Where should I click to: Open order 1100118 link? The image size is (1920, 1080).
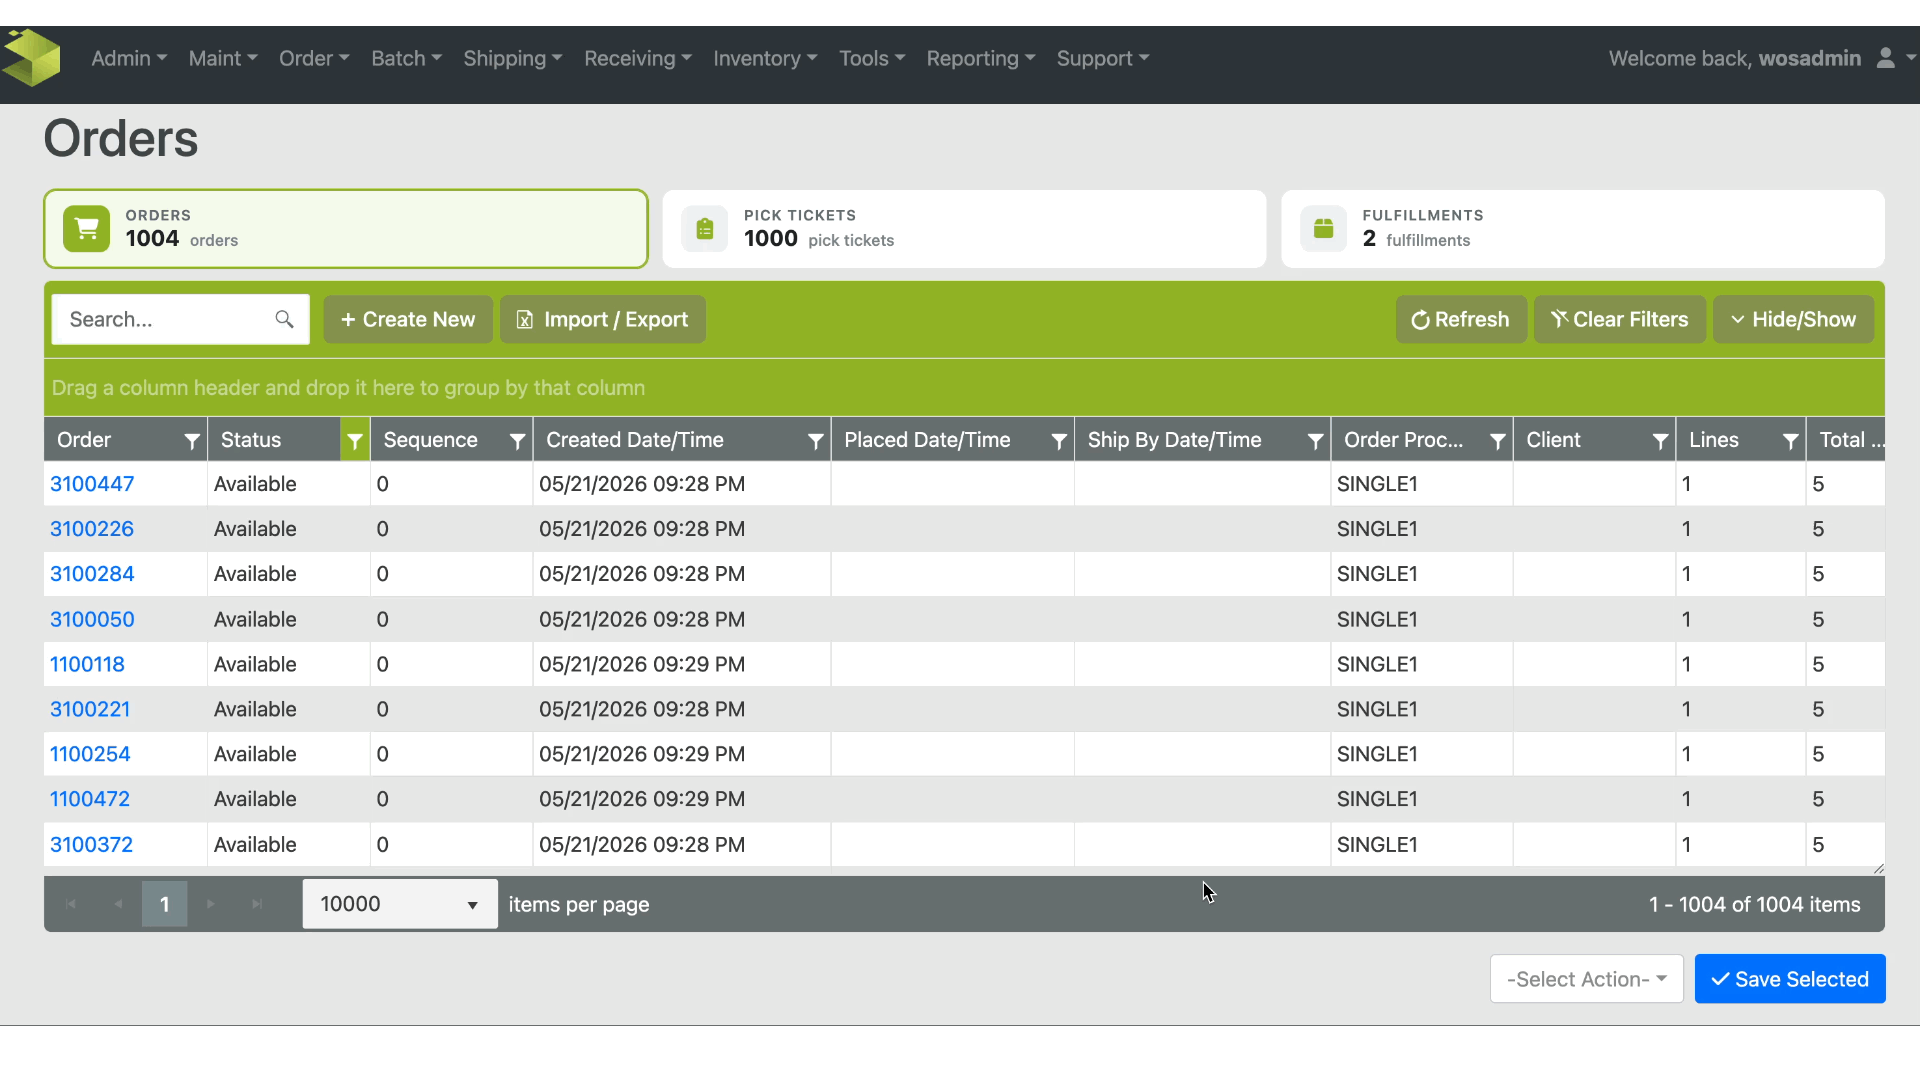(x=87, y=664)
